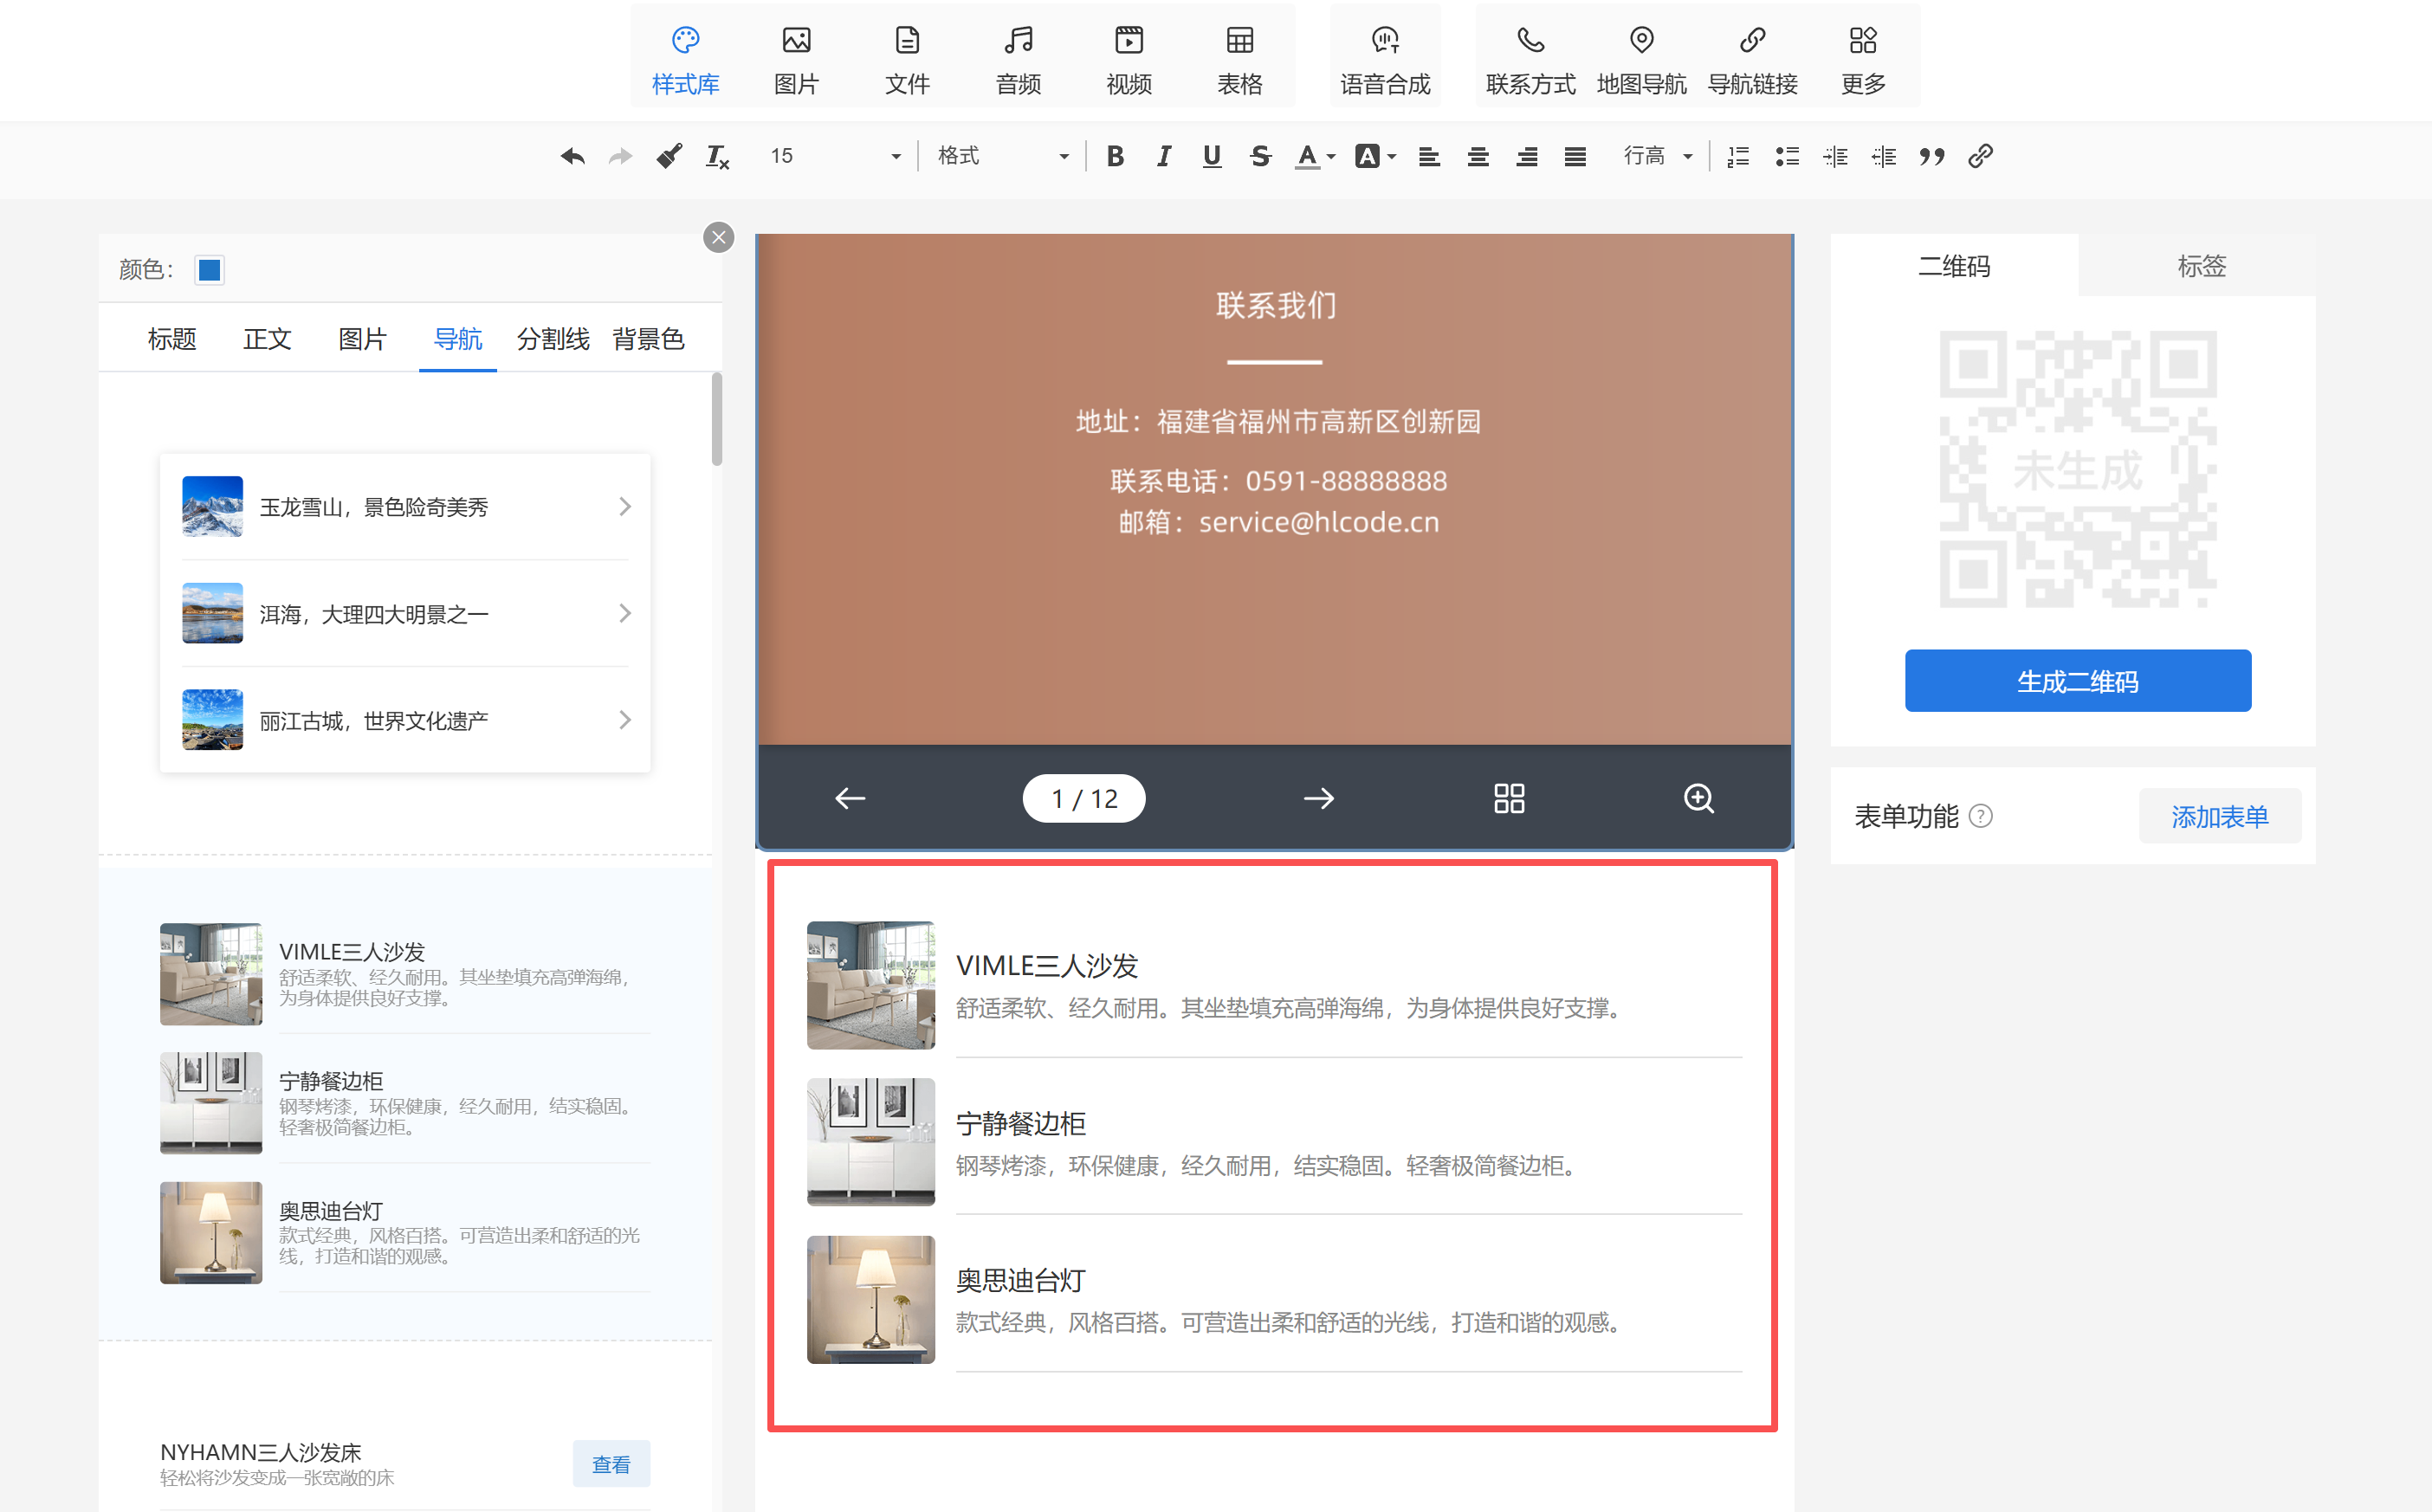Click the 生成二维码 button
2432x1512 pixels.
click(2077, 681)
